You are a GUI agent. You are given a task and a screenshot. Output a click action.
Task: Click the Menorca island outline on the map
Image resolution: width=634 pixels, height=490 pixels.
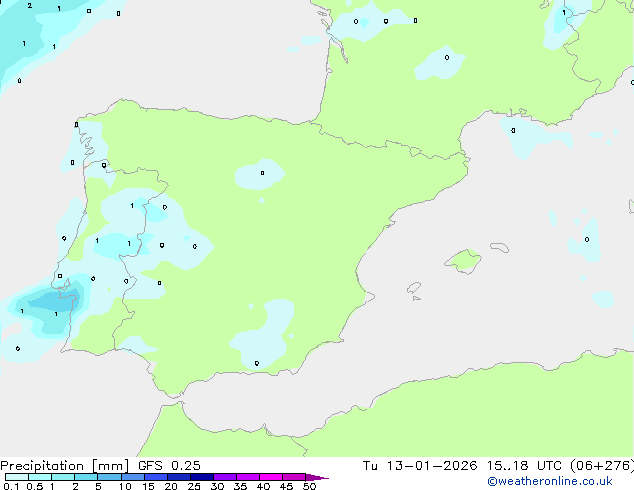tap(499, 247)
